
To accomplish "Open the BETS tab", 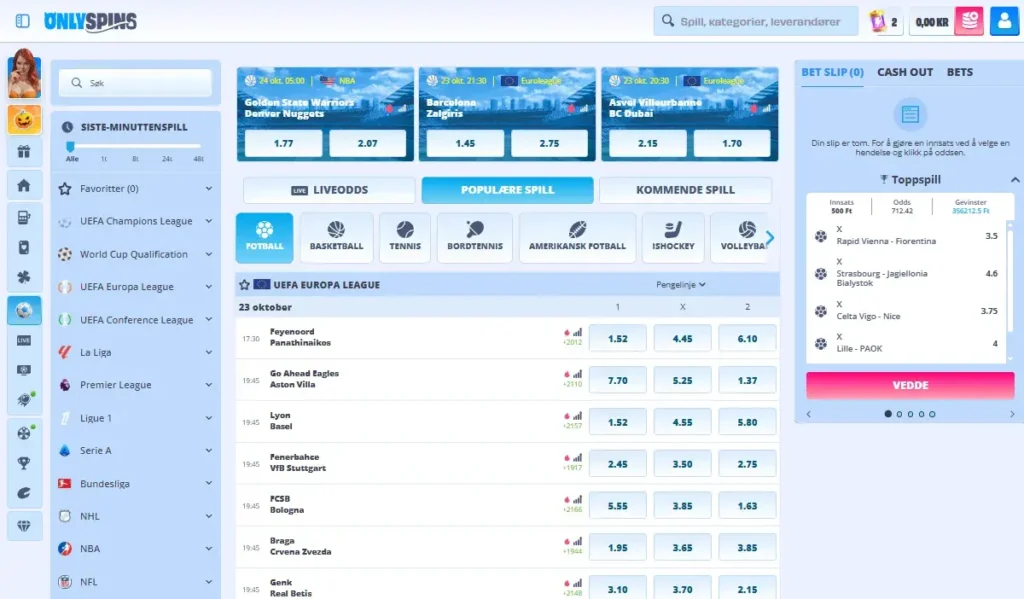I will coord(959,73).
